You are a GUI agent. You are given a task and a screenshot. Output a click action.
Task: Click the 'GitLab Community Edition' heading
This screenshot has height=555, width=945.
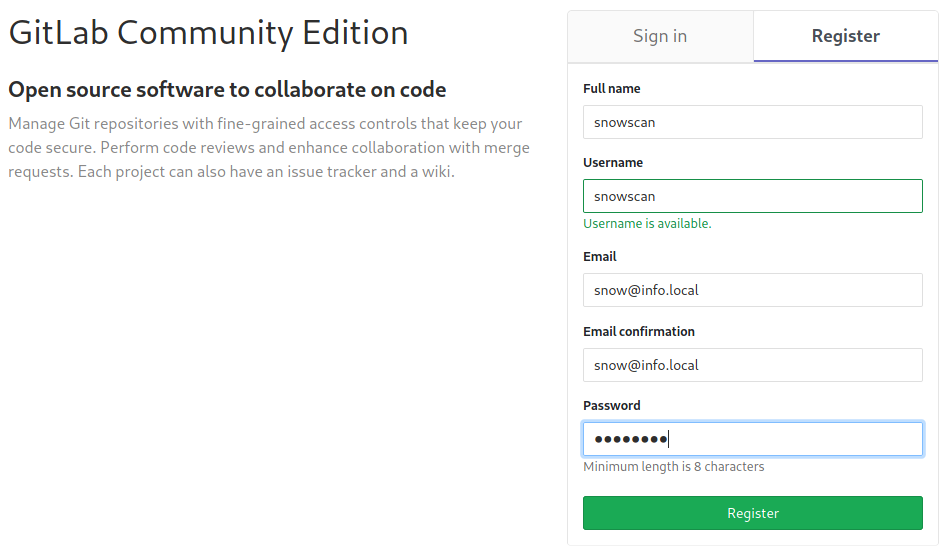[208, 33]
